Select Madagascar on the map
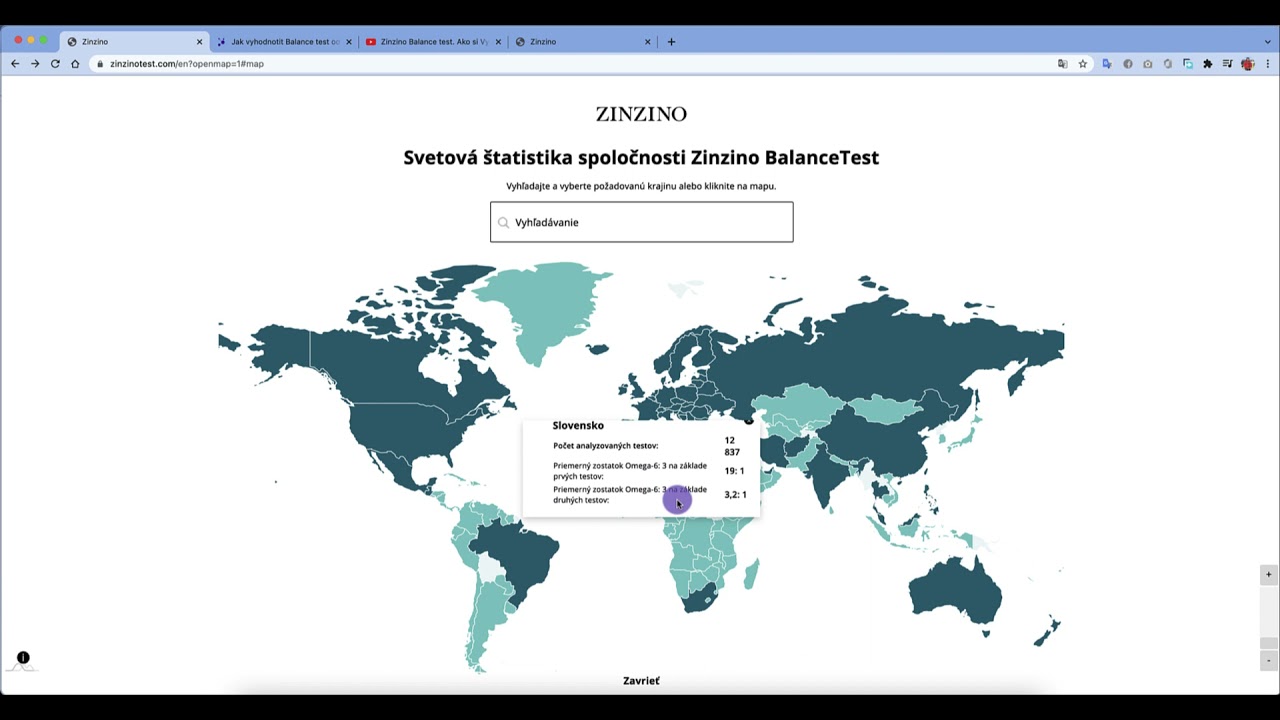Image resolution: width=1280 pixels, height=720 pixels. tap(750, 573)
